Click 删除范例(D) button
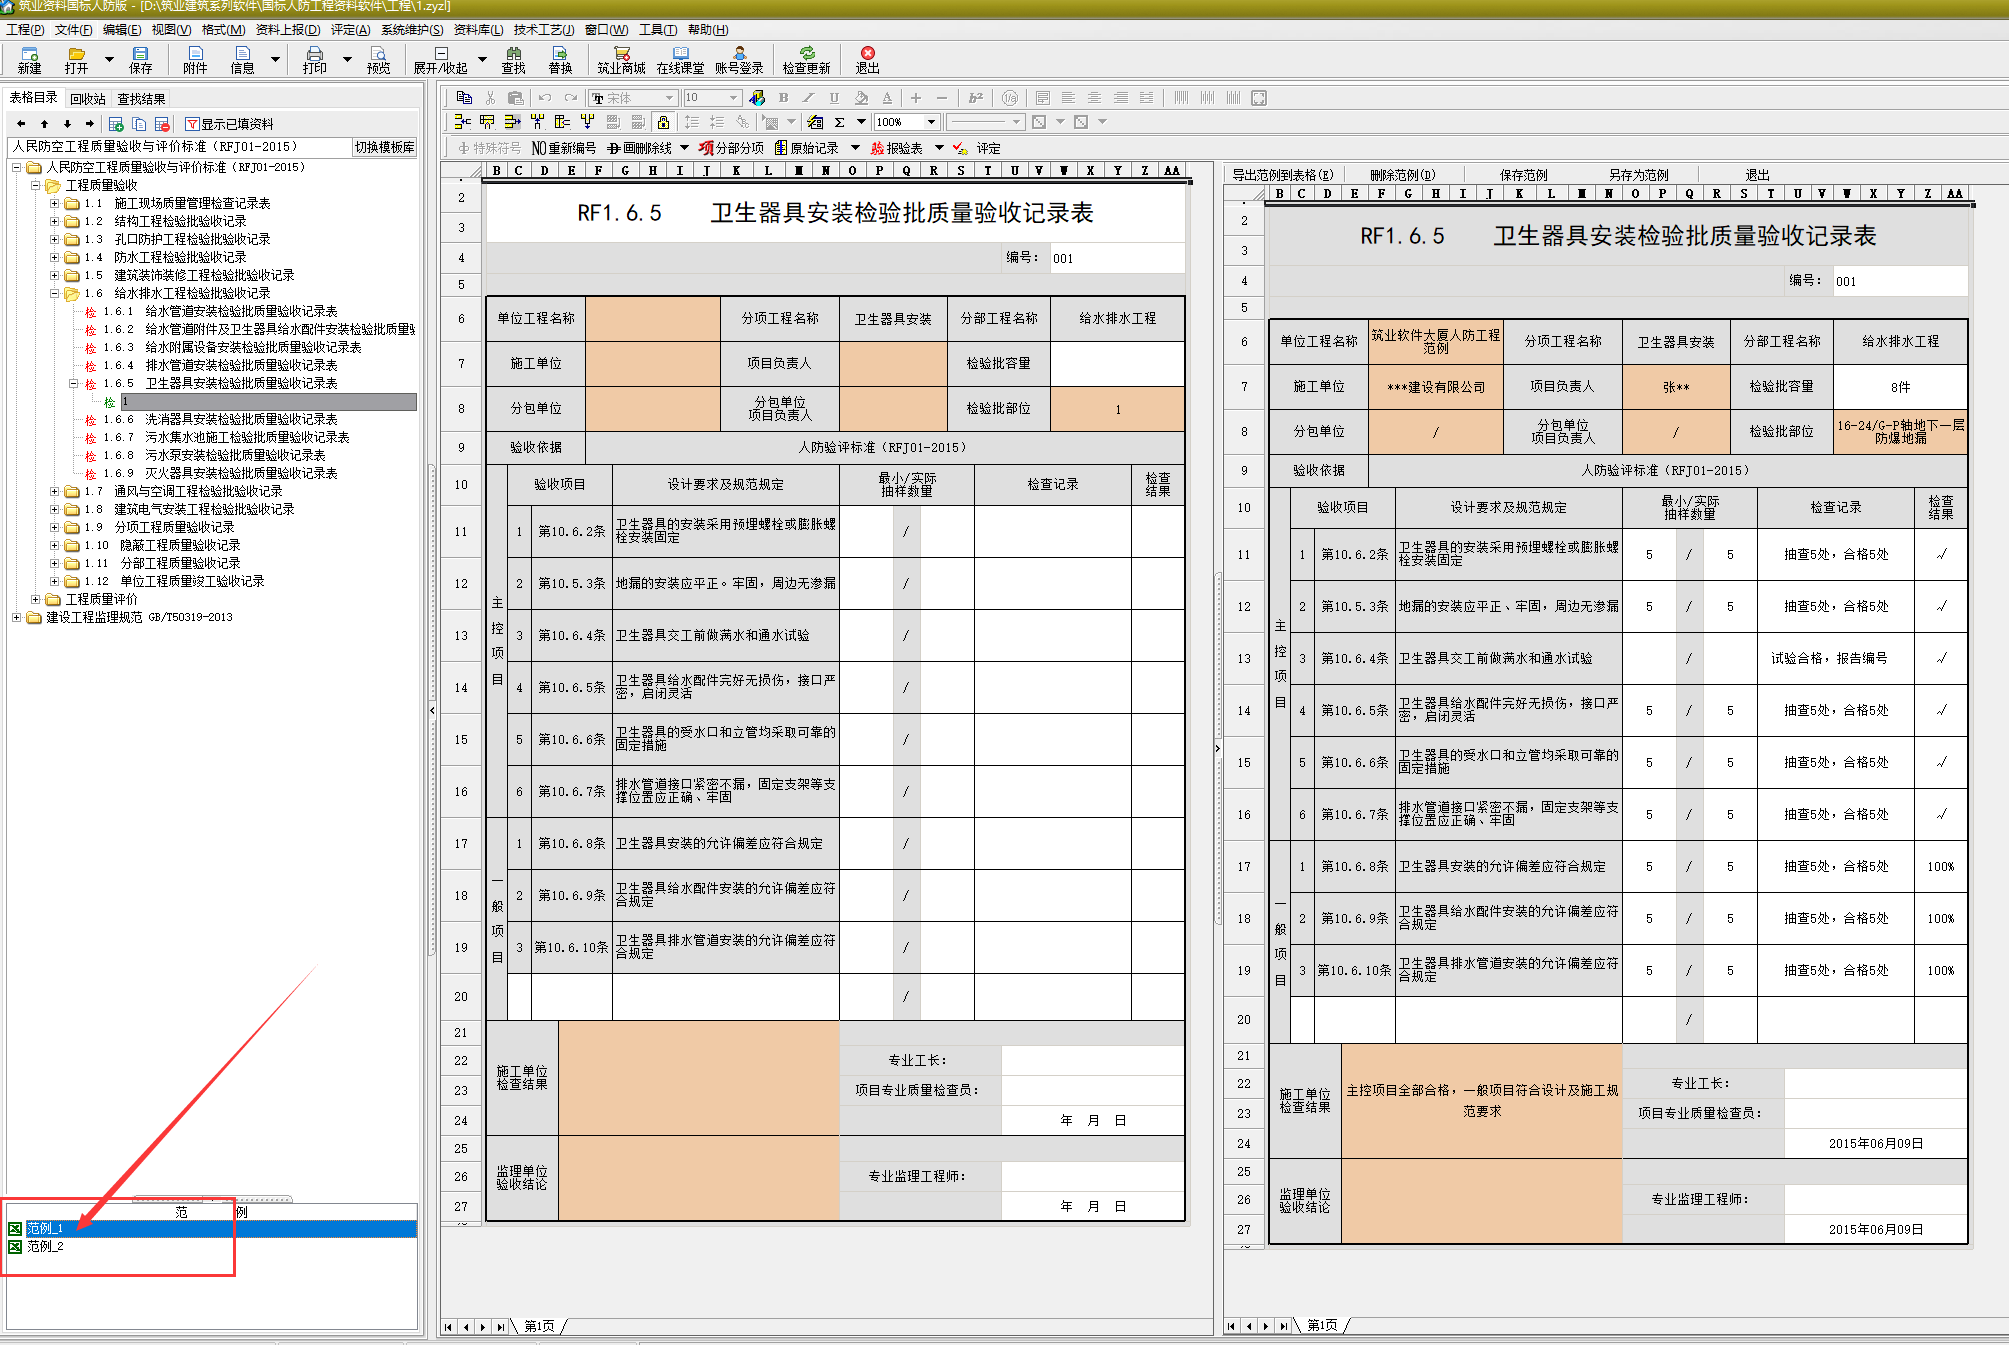 pyautogui.click(x=1402, y=175)
